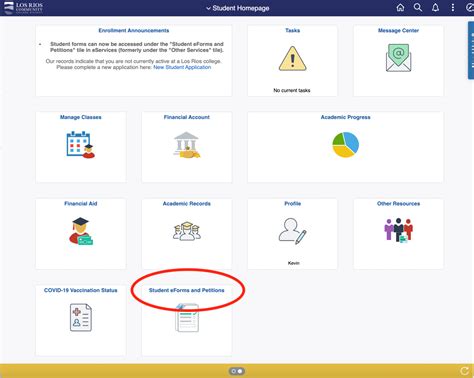This screenshot has width=474, height=378.
Task: Click the Academic Records title
Action: 187,203
